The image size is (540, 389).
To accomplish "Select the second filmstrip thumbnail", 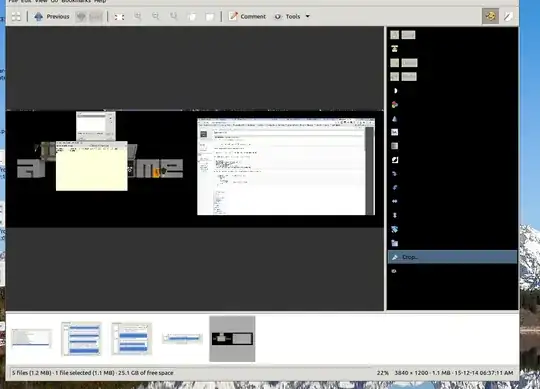I will pos(82,338).
